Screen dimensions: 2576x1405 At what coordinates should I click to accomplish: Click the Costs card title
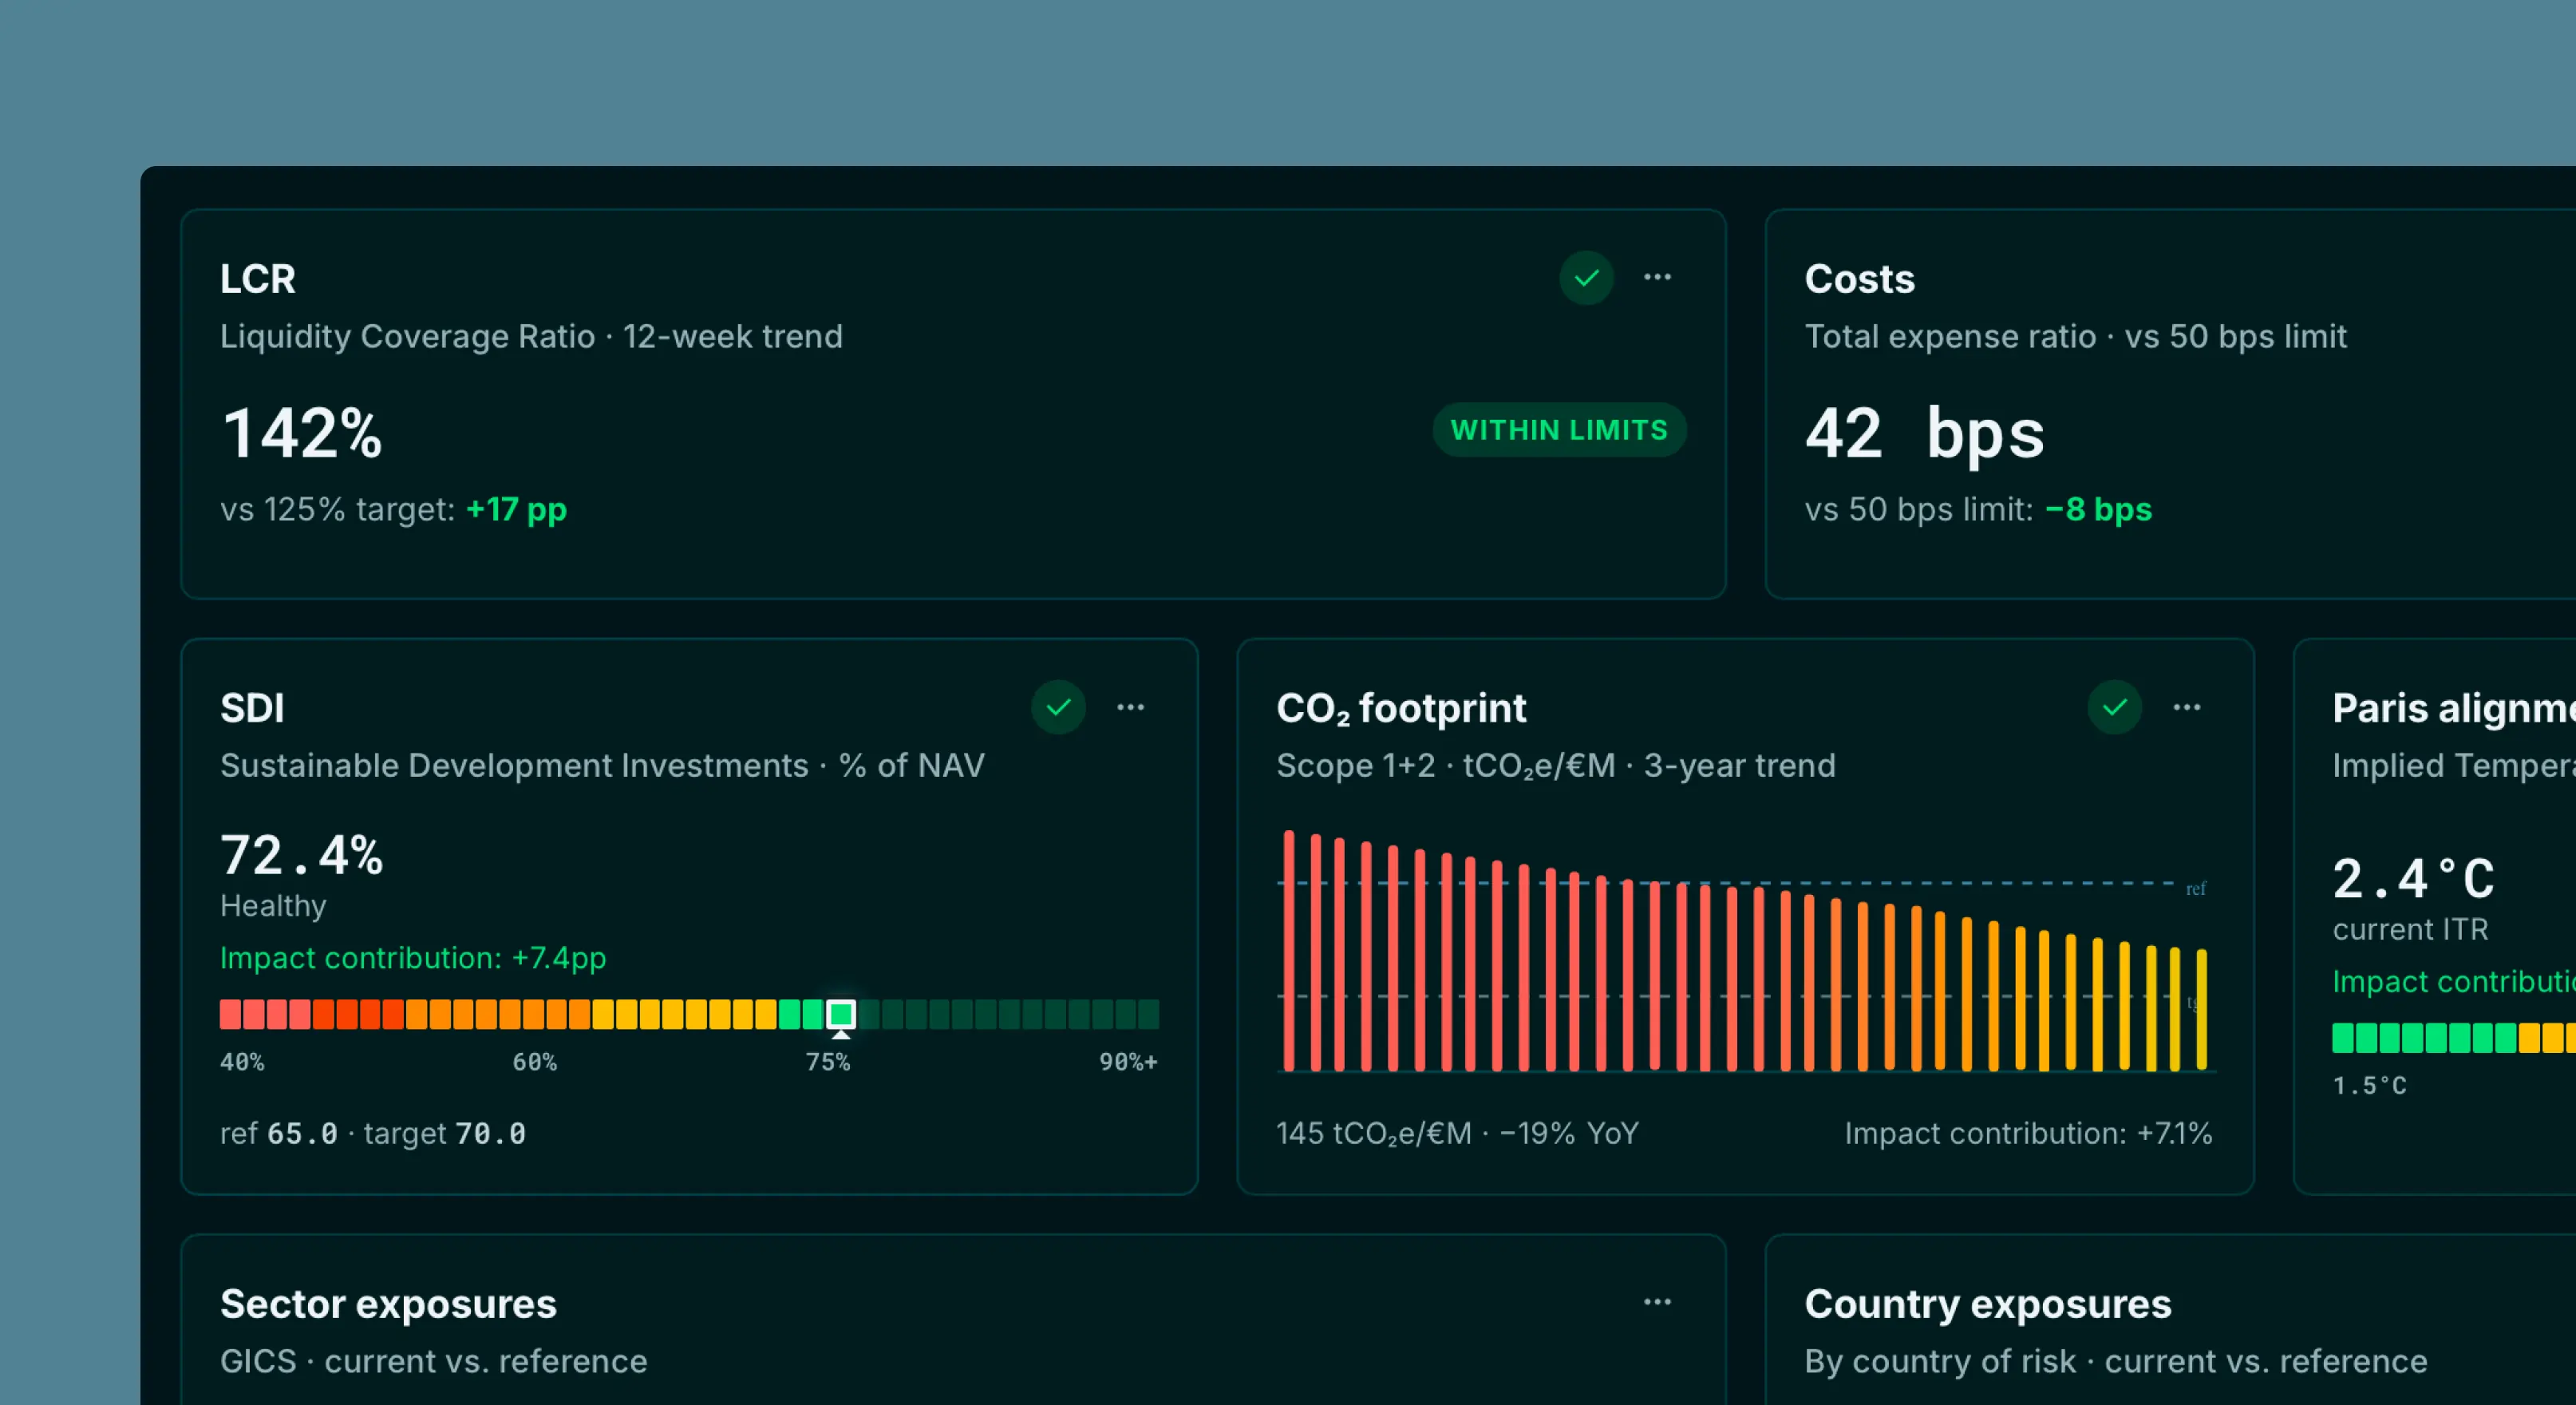(x=1860, y=279)
